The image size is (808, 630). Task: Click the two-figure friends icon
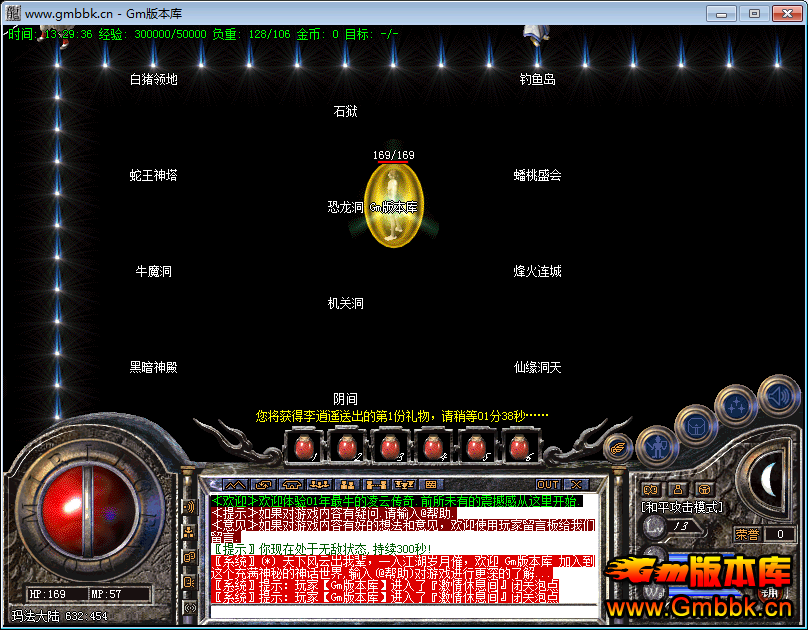[x=347, y=485]
